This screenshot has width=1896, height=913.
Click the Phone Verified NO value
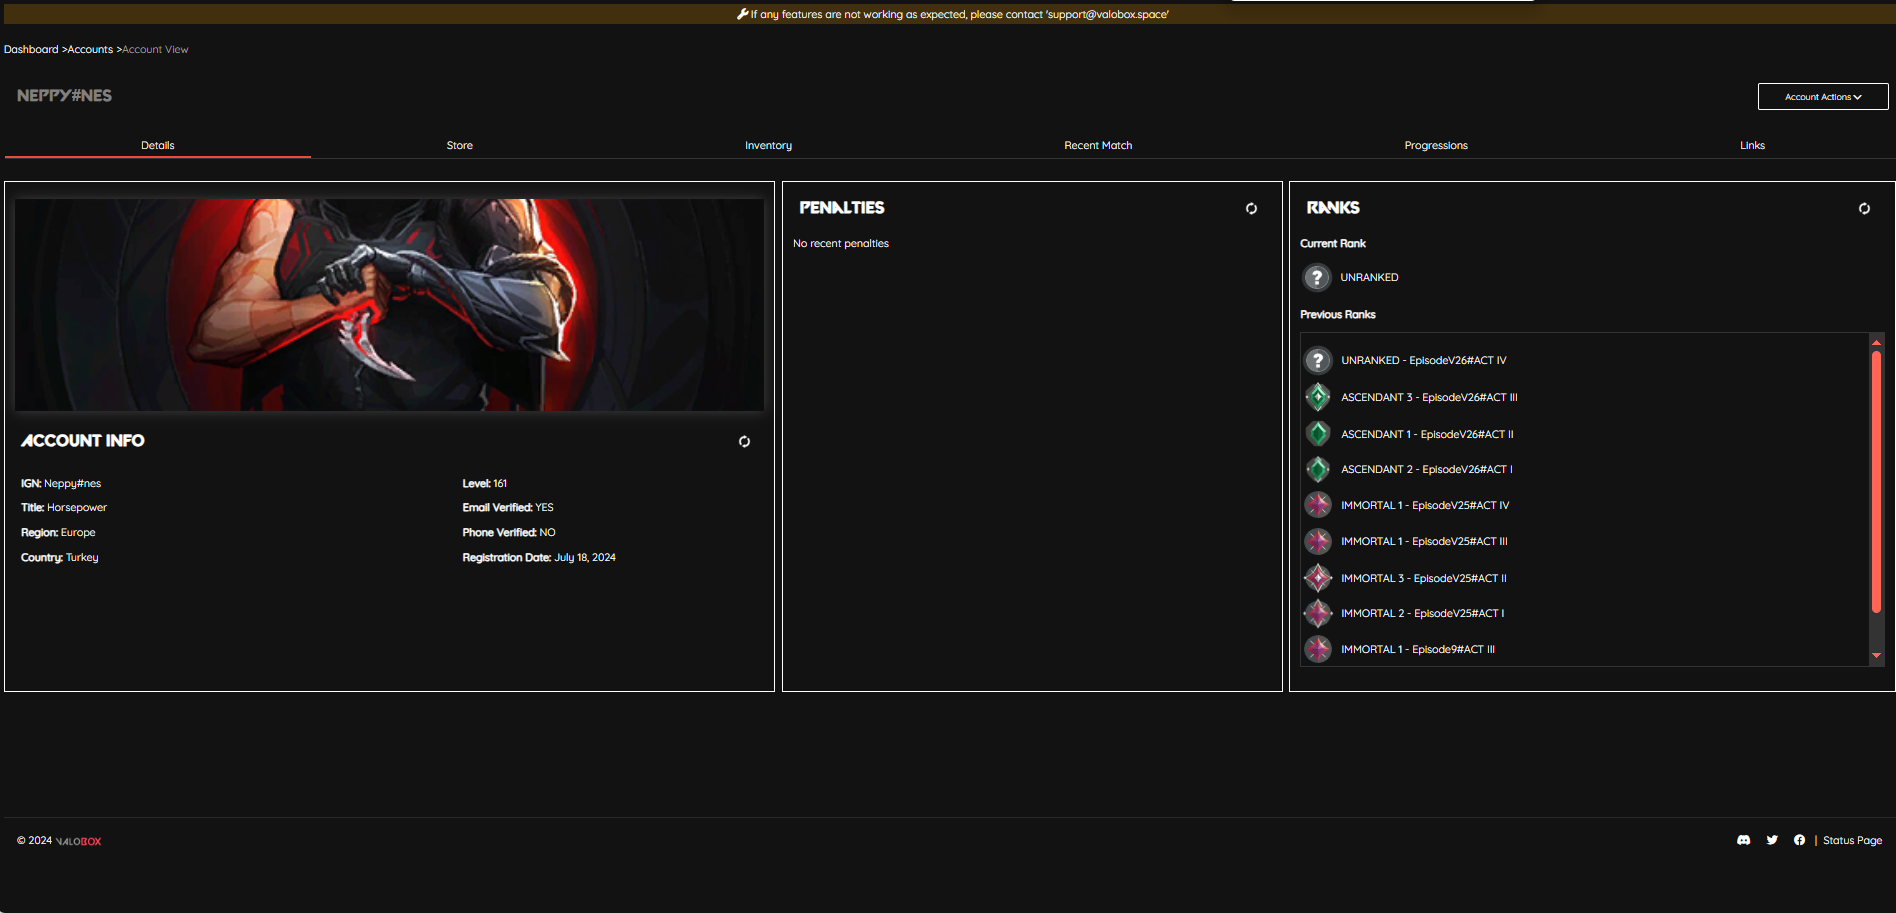(547, 532)
